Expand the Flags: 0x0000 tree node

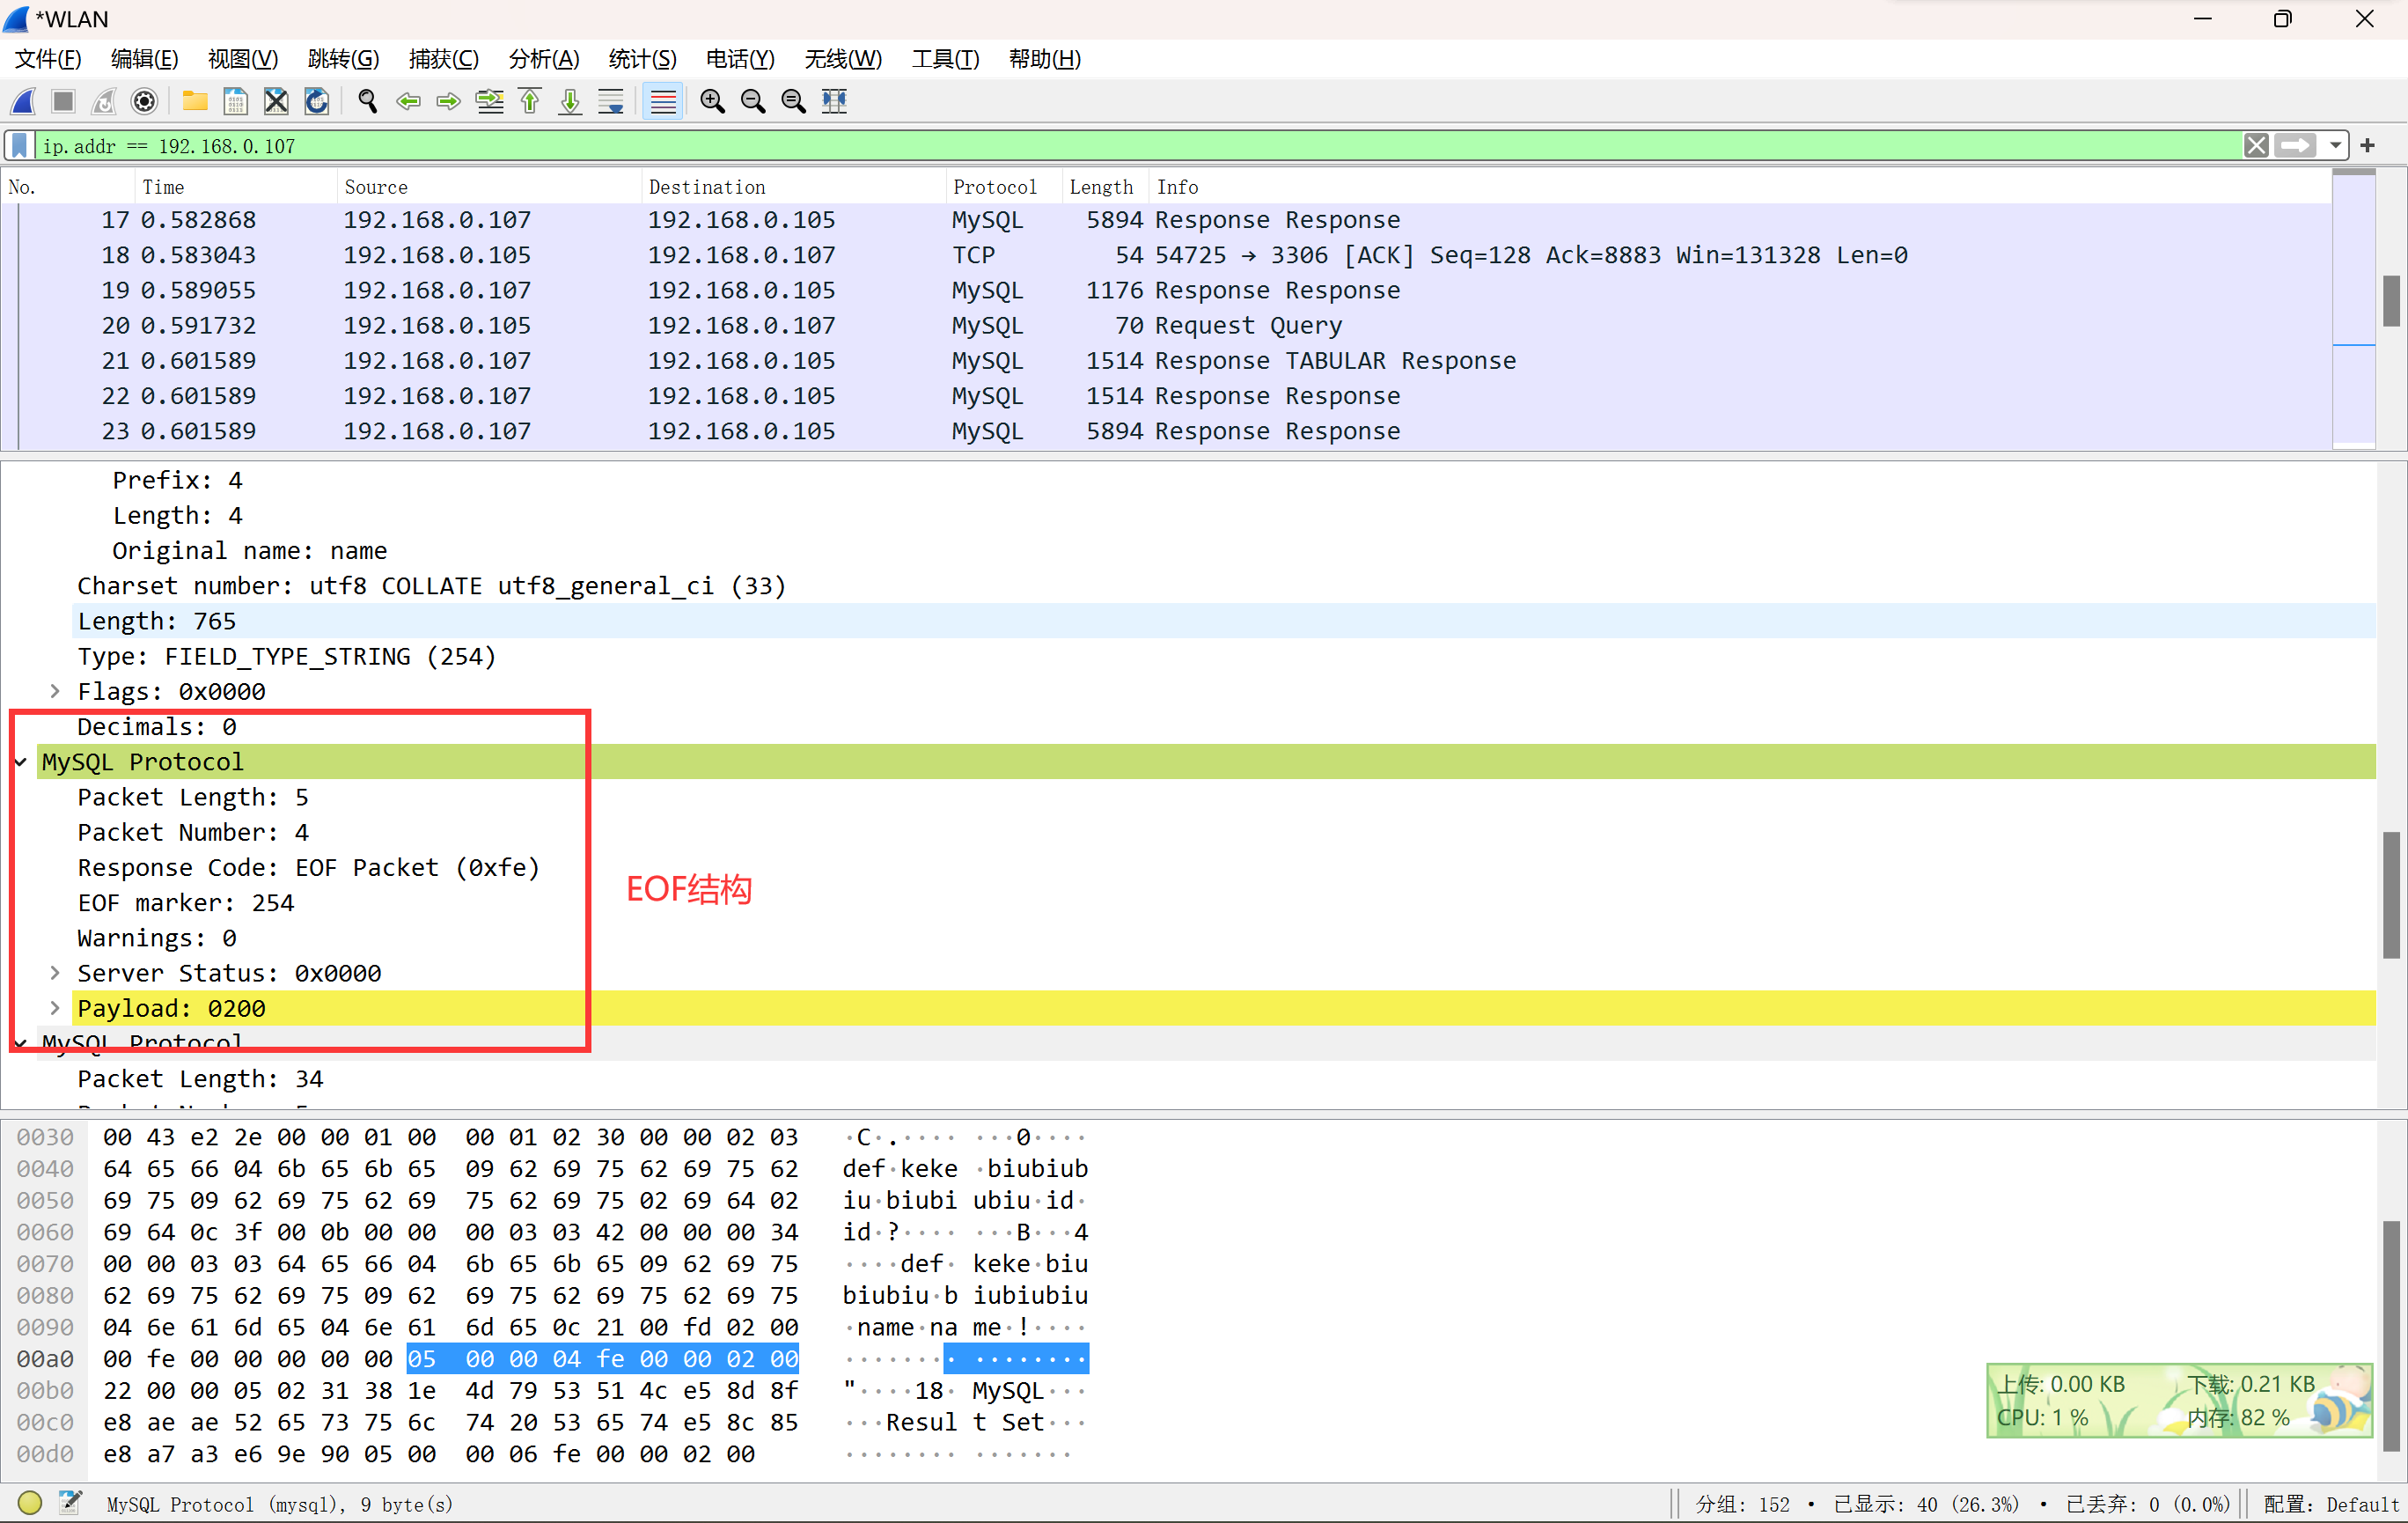click(x=55, y=691)
